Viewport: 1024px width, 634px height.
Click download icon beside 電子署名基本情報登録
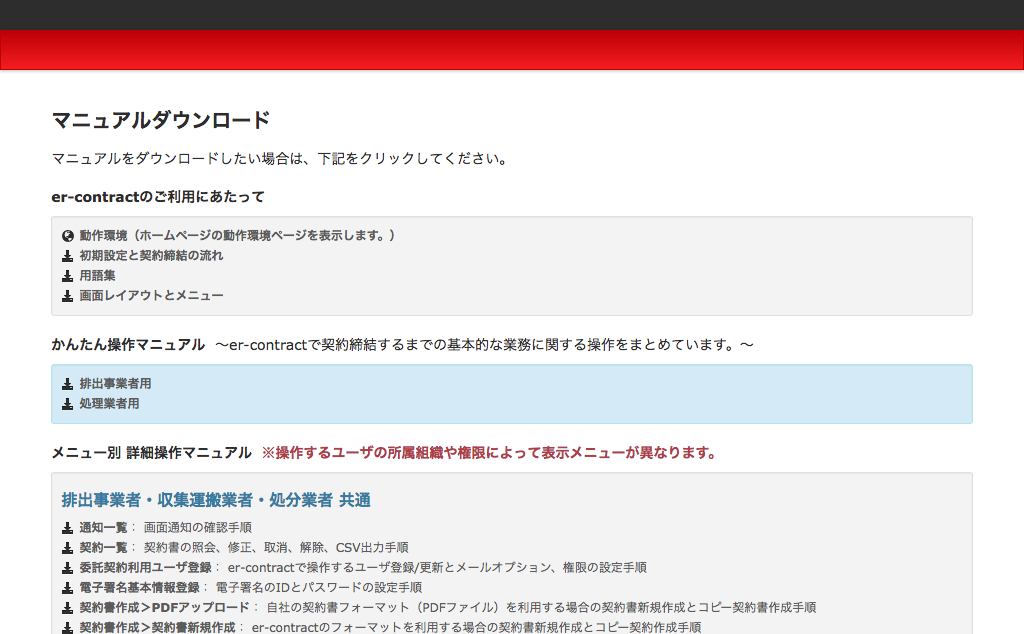click(x=68, y=588)
